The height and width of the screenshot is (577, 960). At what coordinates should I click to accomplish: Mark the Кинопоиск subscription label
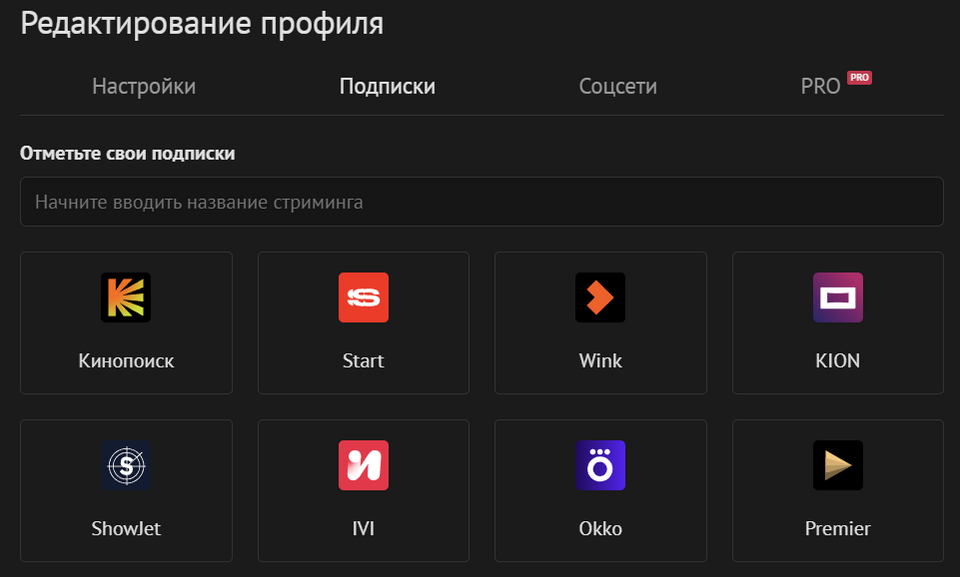(x=126, y=360)
